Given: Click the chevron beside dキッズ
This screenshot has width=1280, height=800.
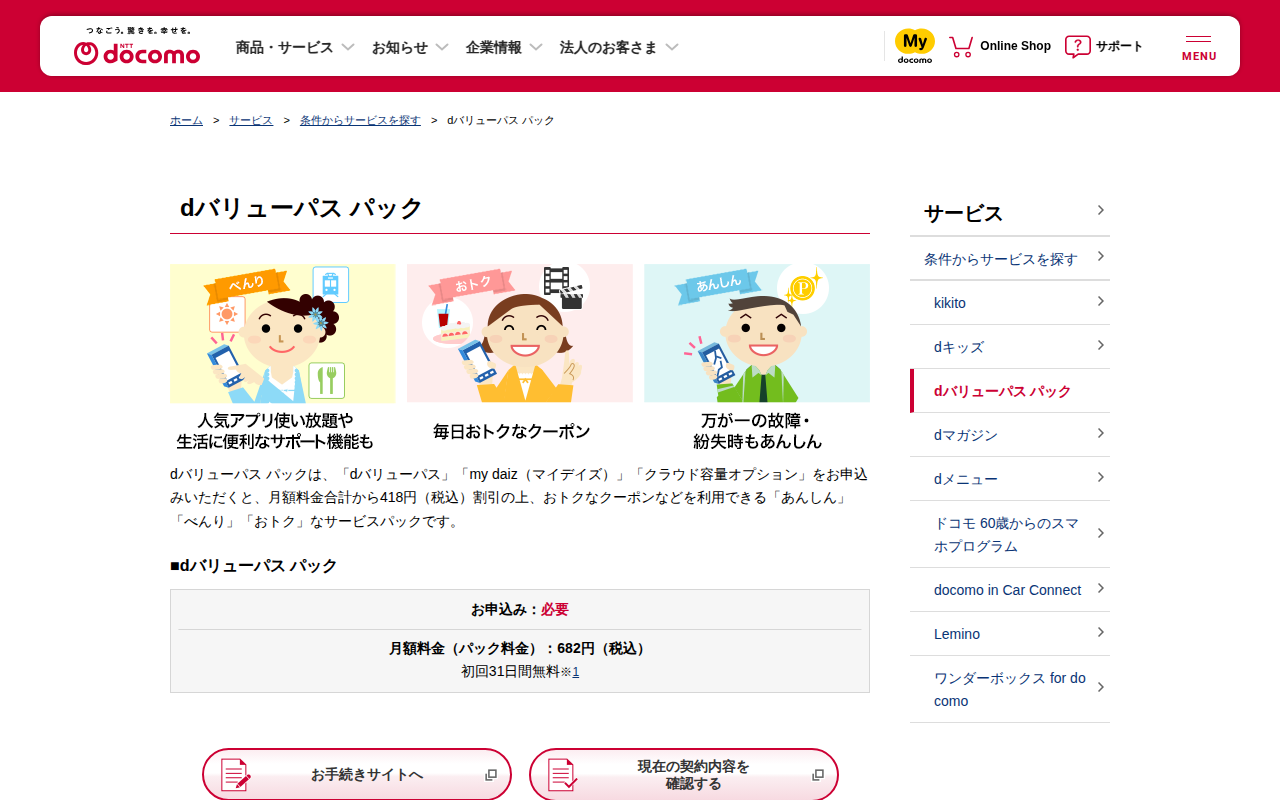Looking at the screenshot, I should (1100, 345).
